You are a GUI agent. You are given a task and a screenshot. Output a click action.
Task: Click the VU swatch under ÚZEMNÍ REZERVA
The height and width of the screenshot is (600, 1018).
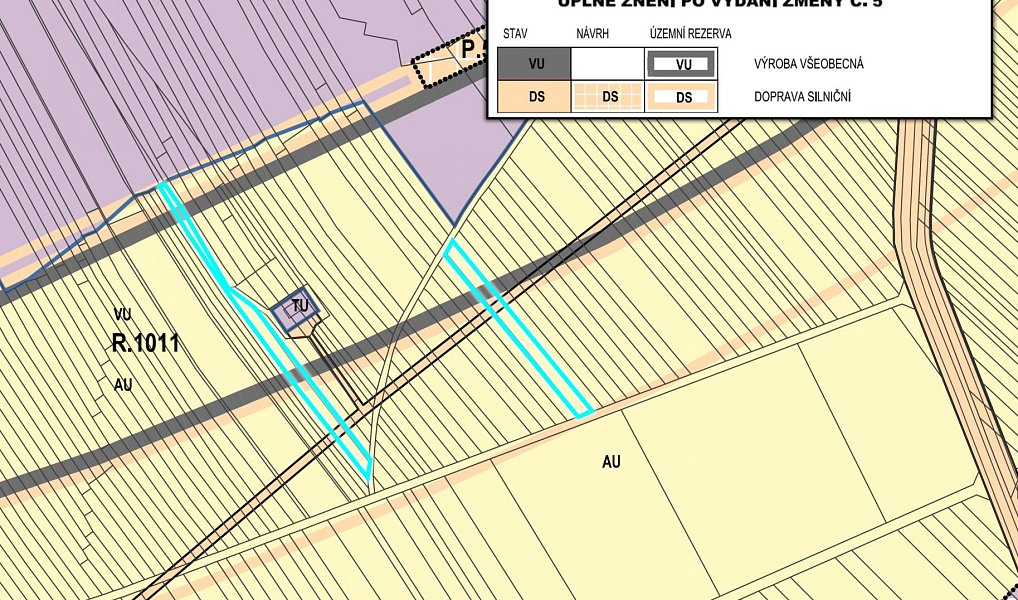(x=681, y=64)
